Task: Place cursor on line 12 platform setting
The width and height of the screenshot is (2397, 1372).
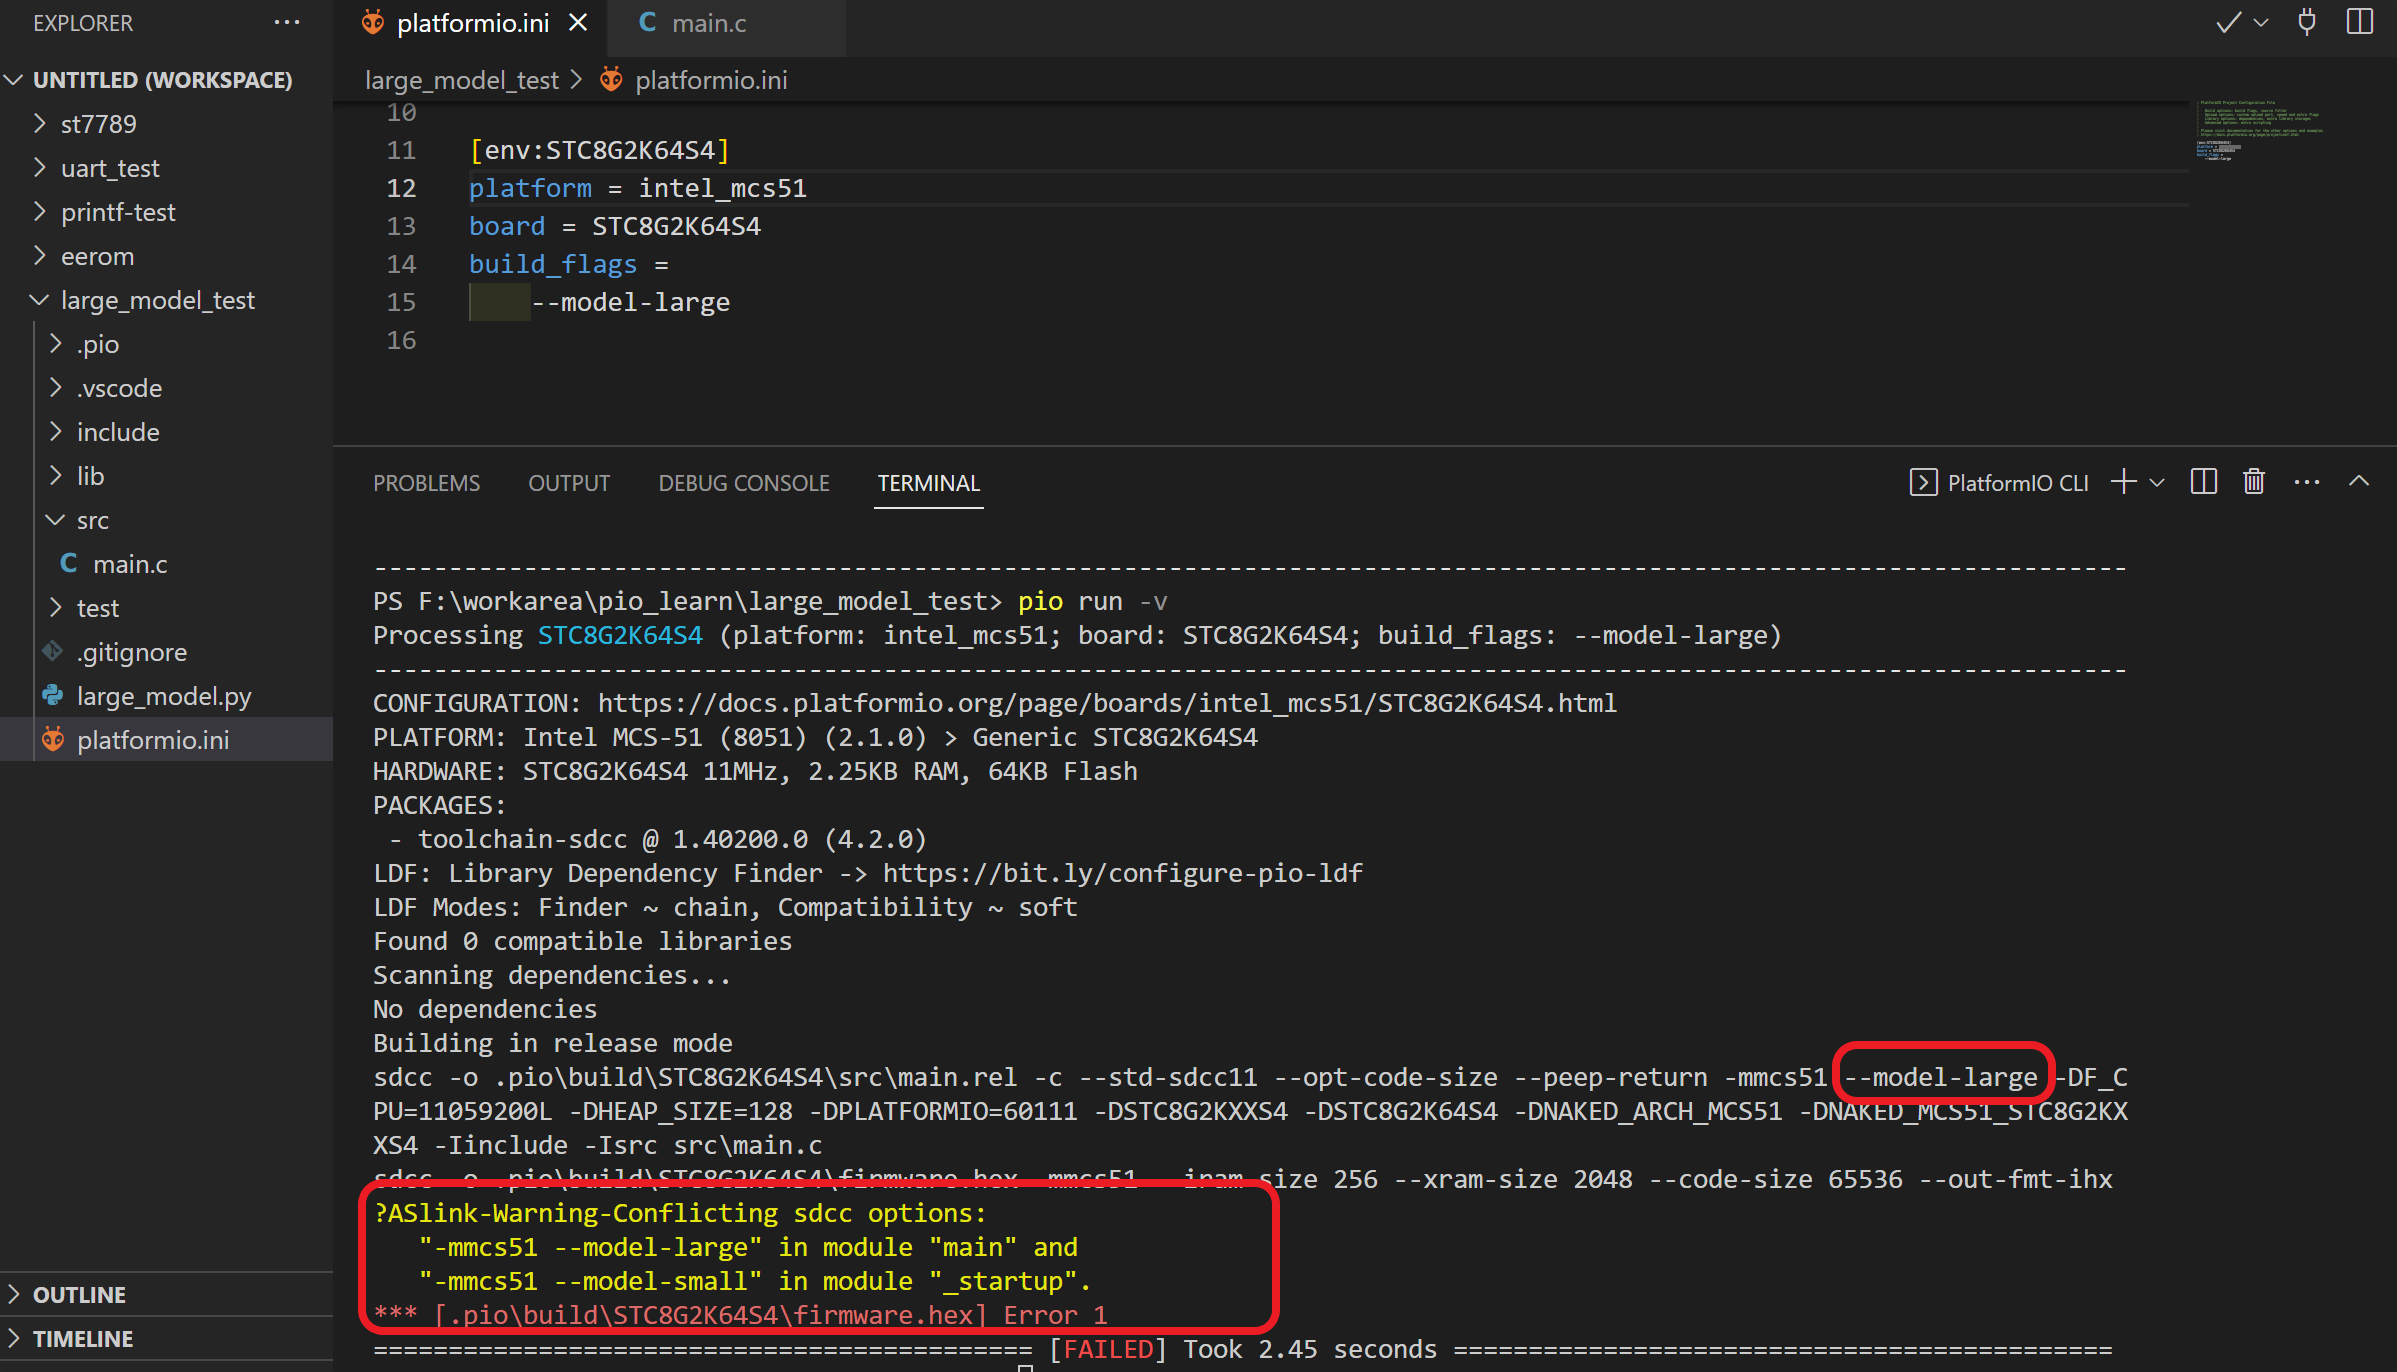Action: pos(637,188)
